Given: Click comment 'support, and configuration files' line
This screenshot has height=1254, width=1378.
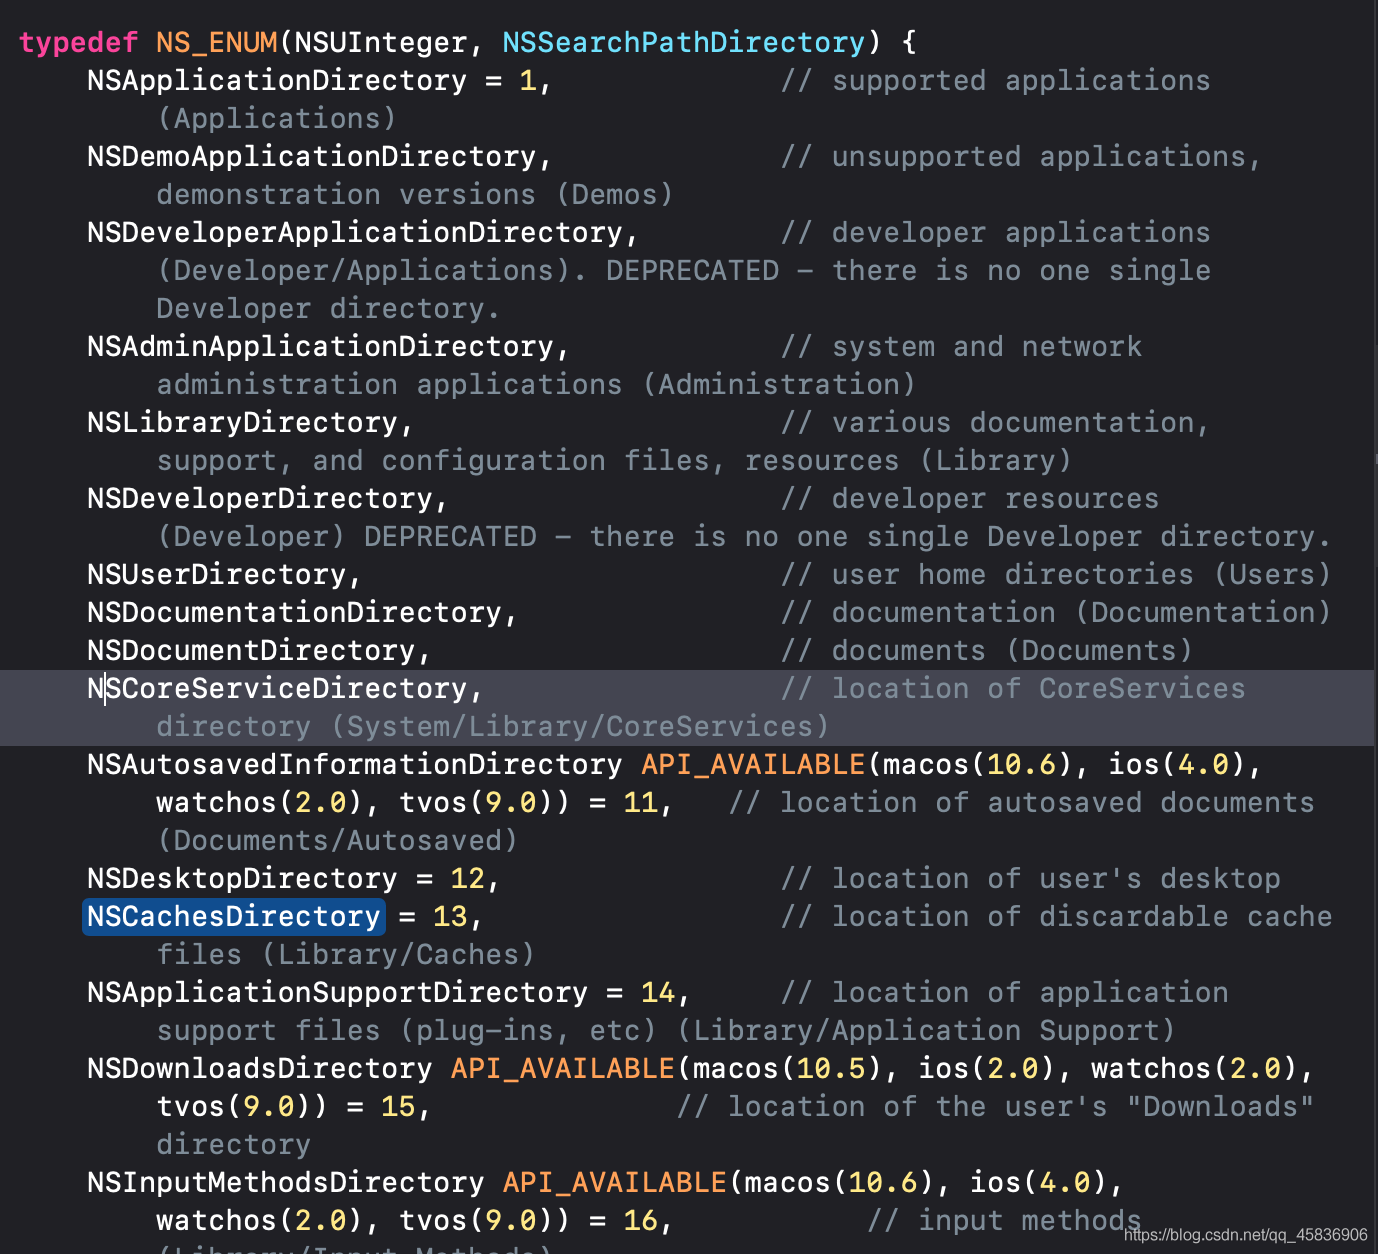Looking at the screenshot, I should pyautogui.click(x=614, y=461).
